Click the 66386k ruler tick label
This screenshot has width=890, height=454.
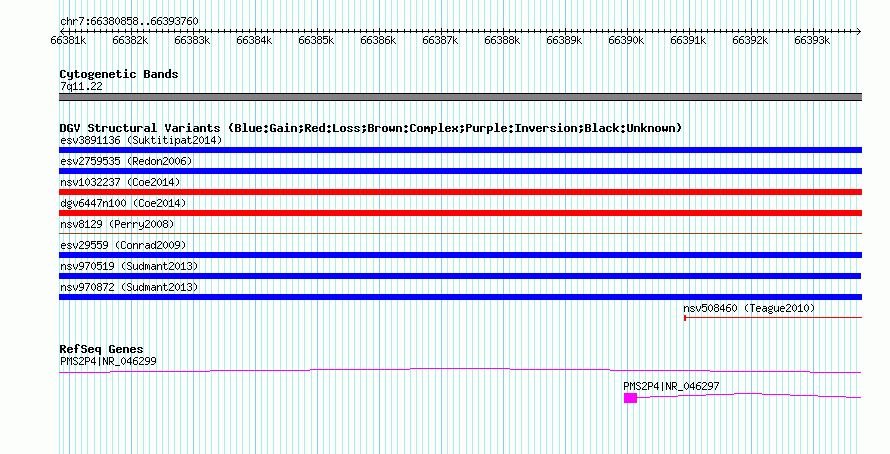(x=378, y=41)
